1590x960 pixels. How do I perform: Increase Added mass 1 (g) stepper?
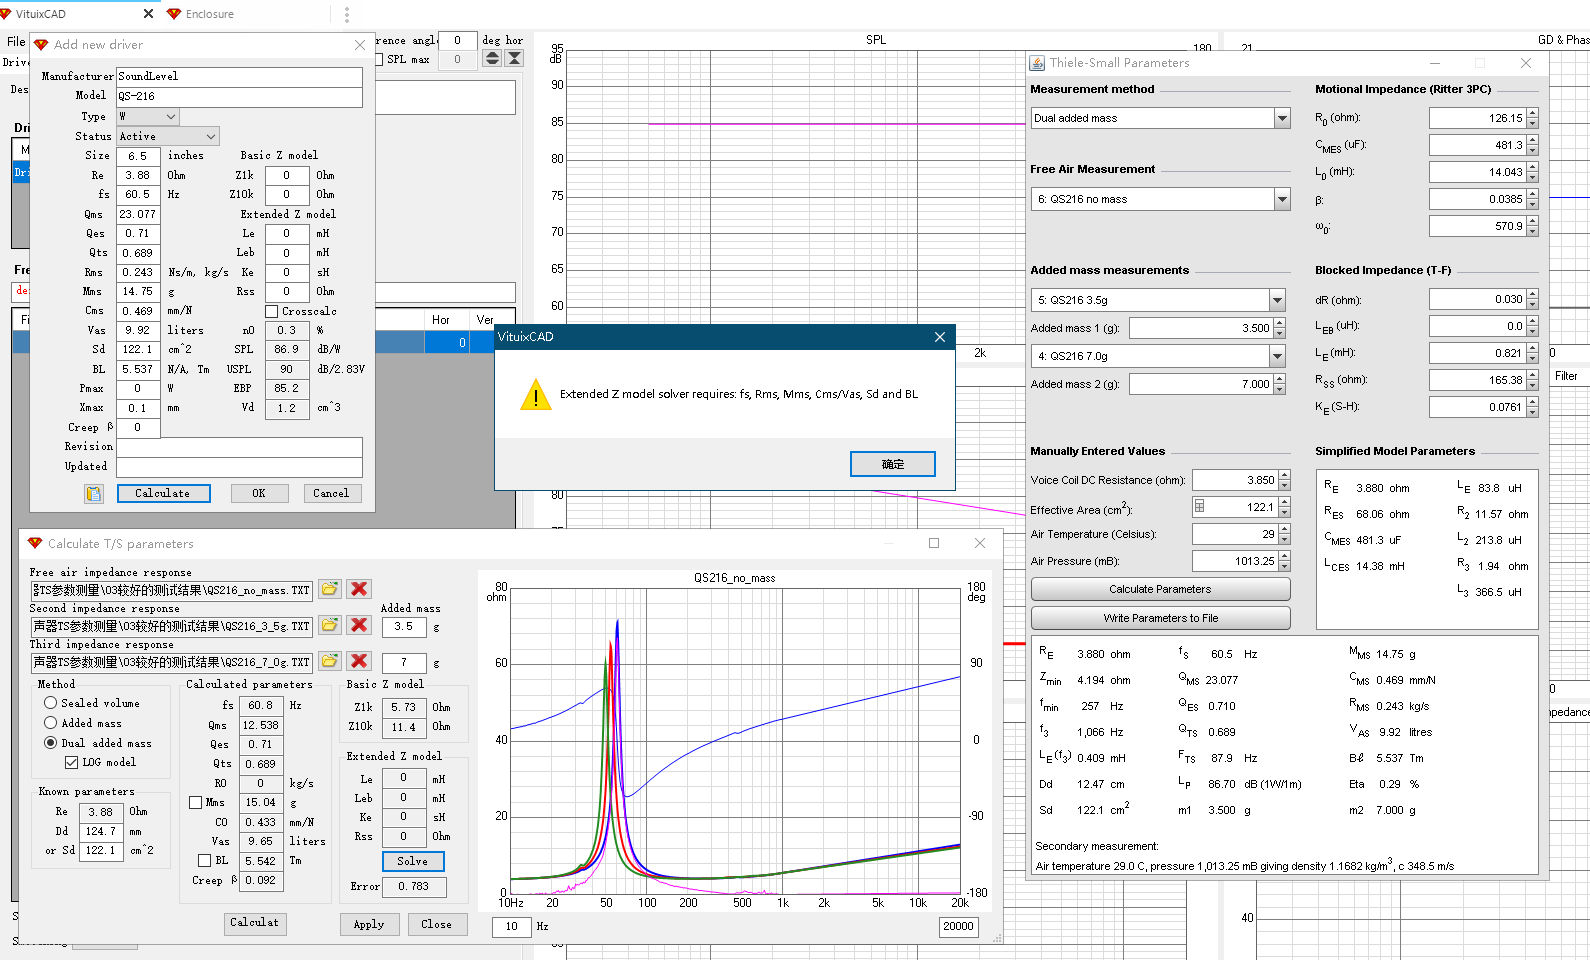[1279, 323]
